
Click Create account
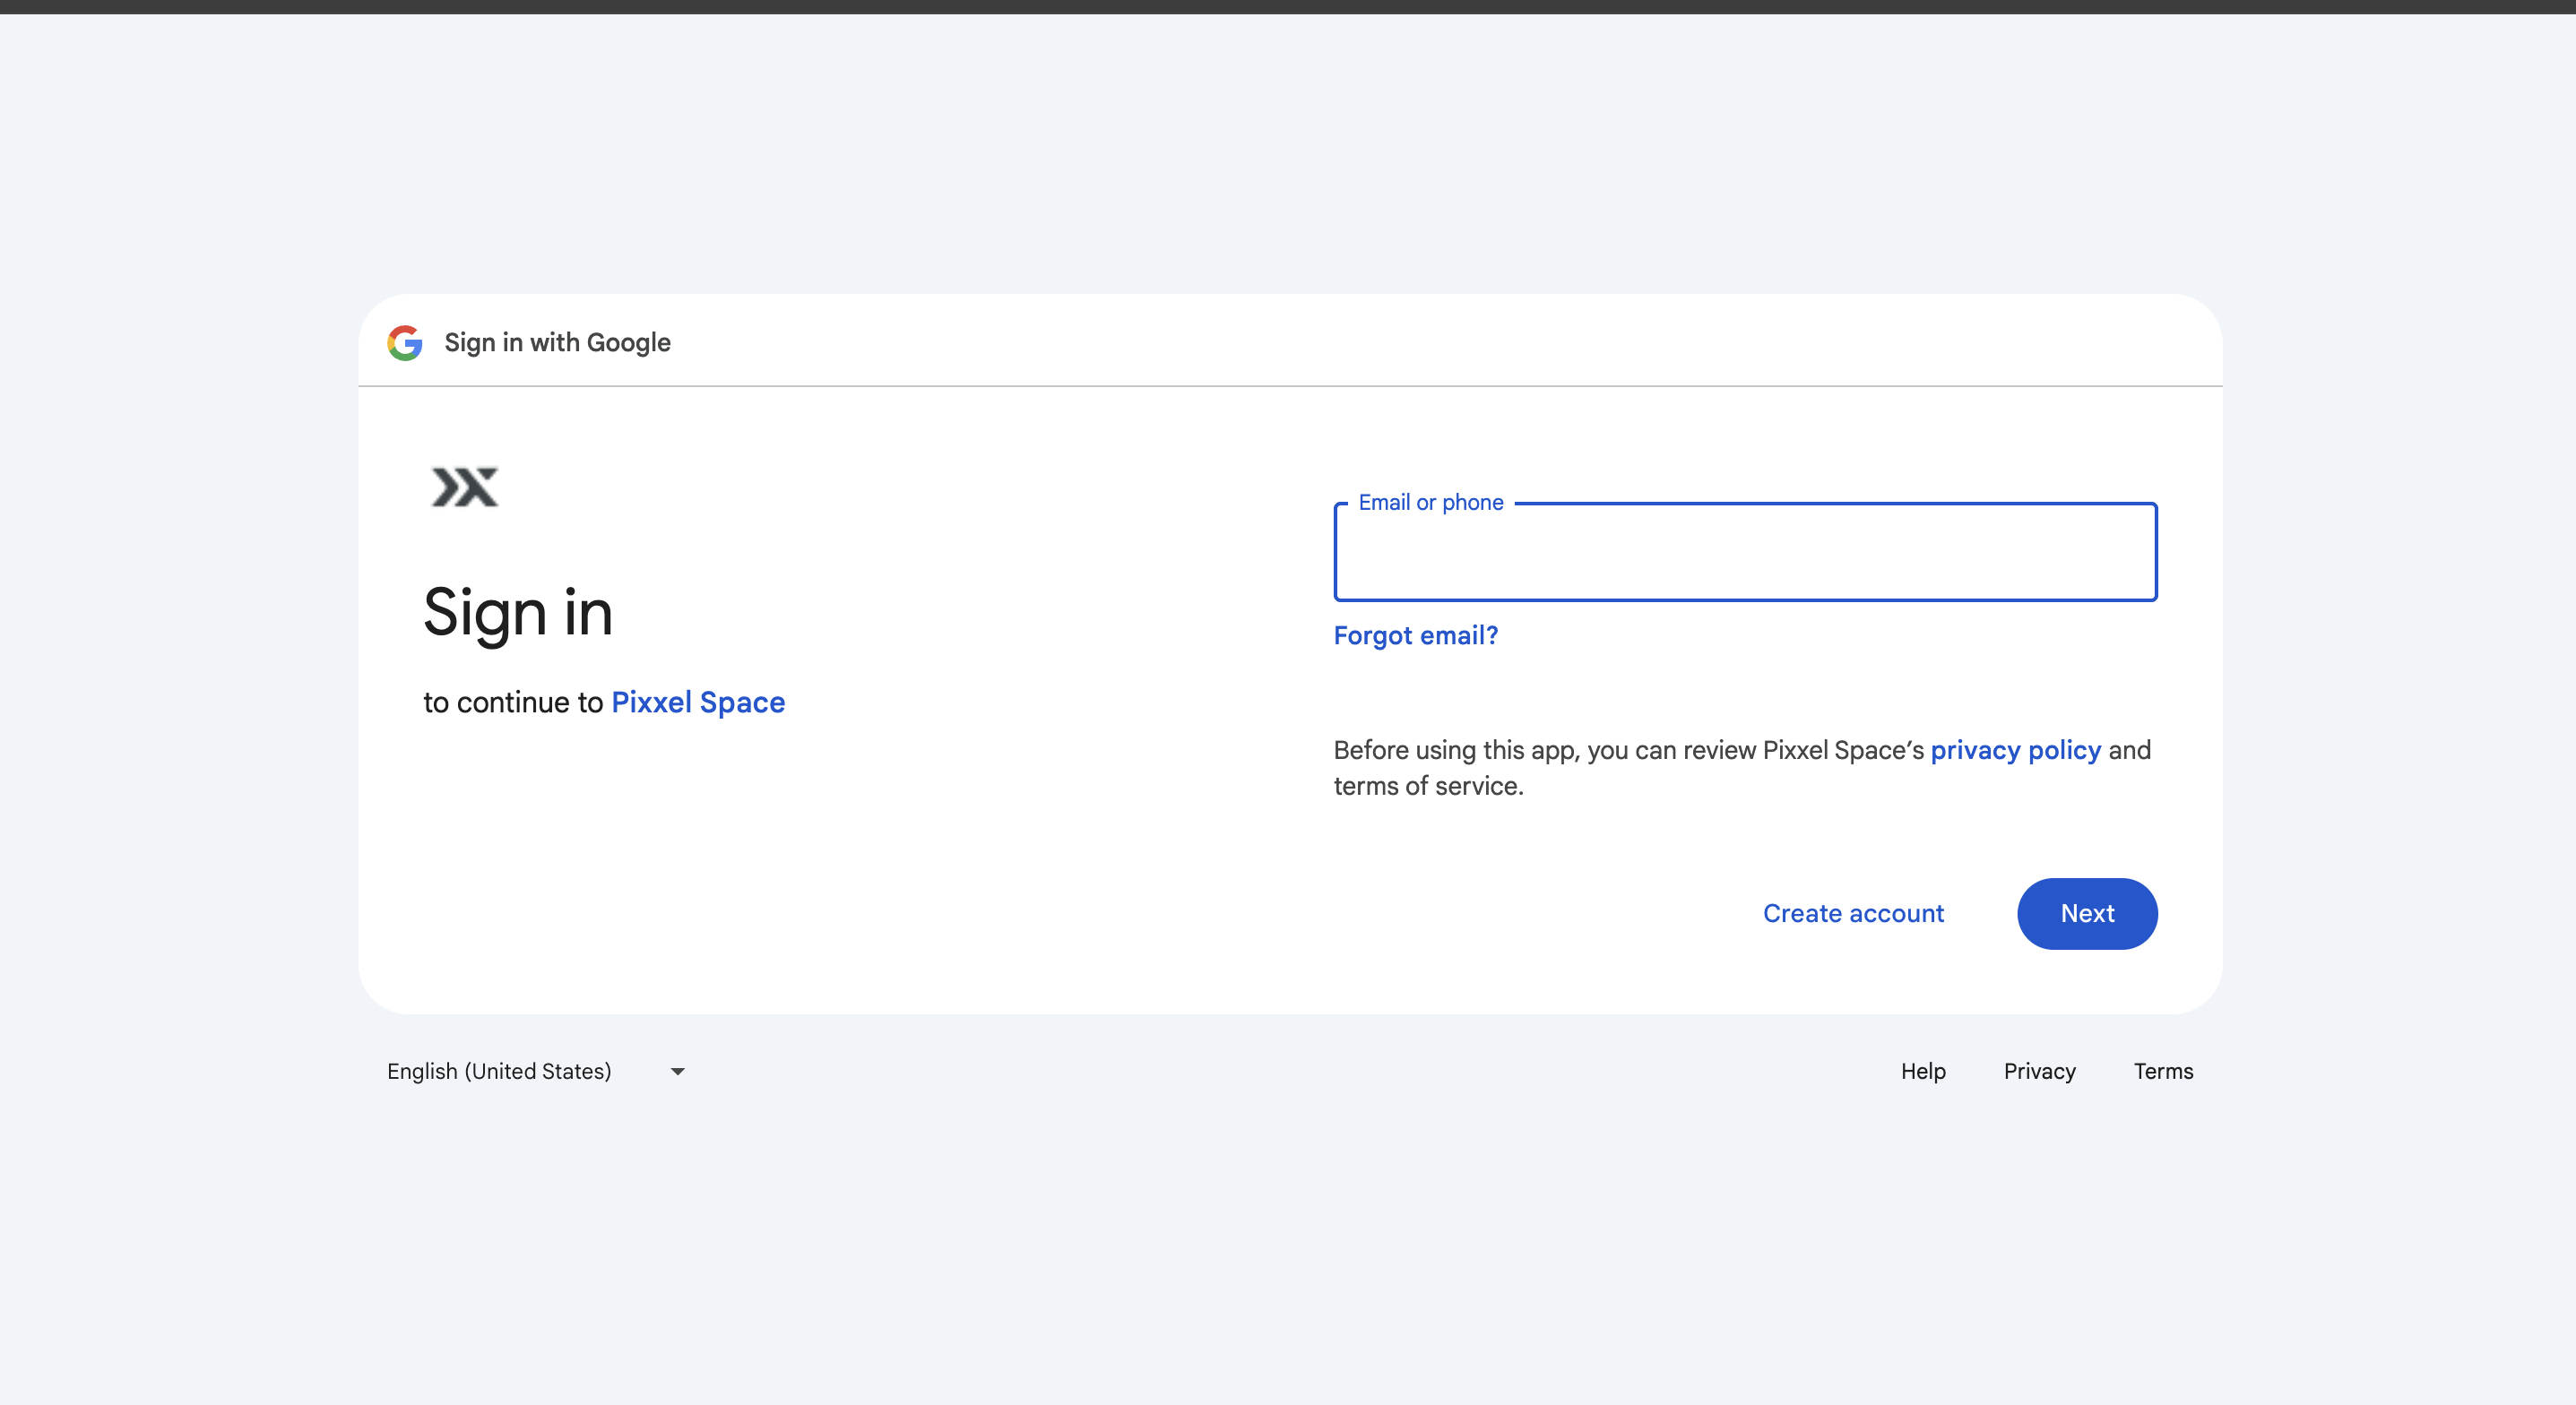click(1853, 914)
